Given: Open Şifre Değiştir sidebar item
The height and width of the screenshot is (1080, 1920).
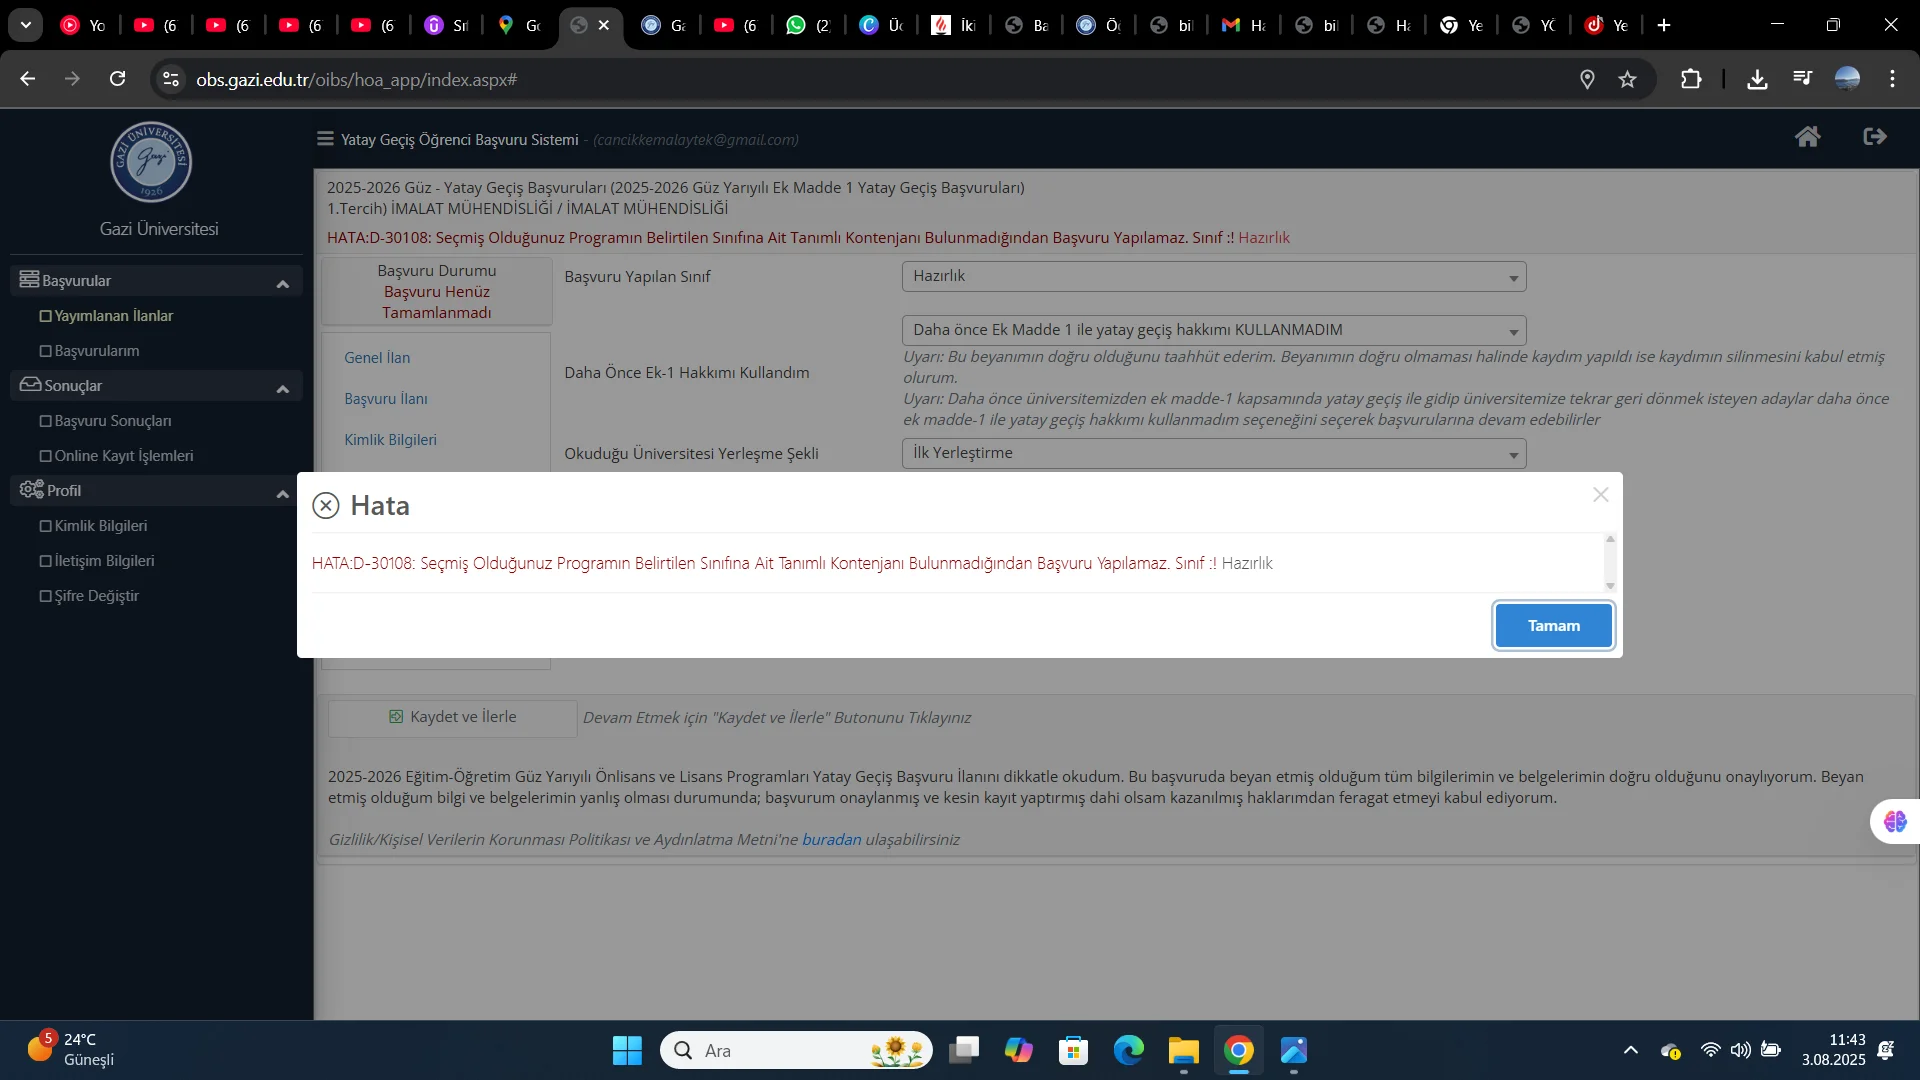Looking at the screenshot, I should [x=96, y=596].
